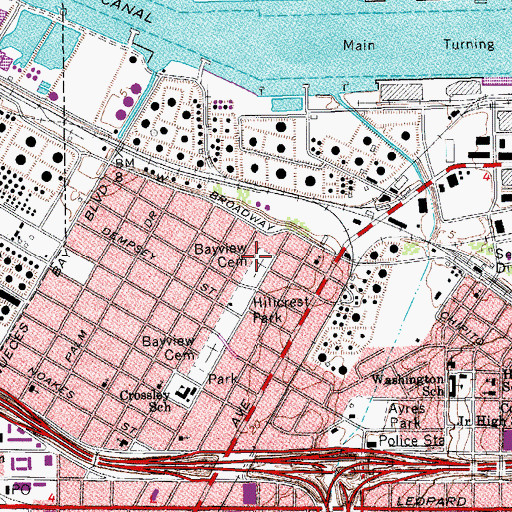The image size is (512, 512).
Task: Click the Crossley Sch label
Action: (x=145, y=401)
